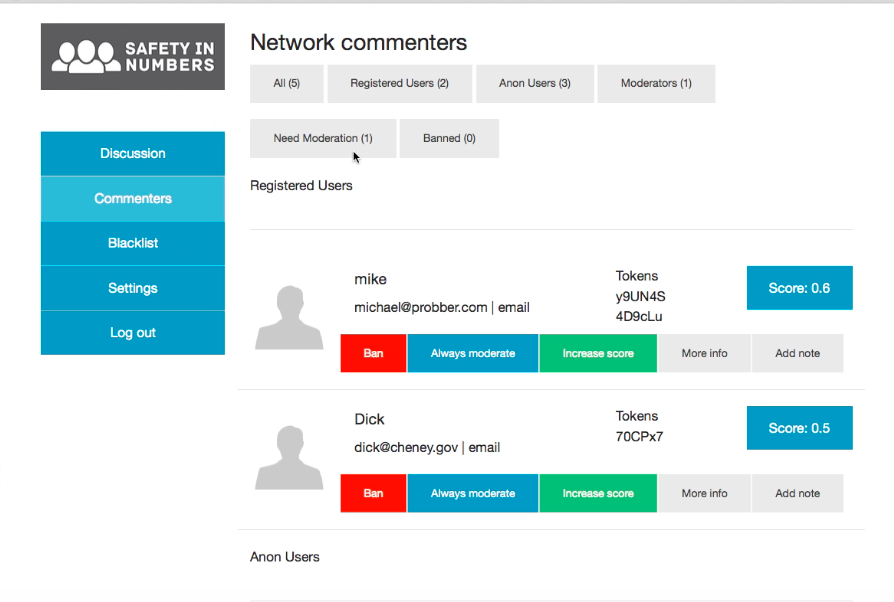Click the username Dick
Screen dimensions: 894x602
(369, 420)
